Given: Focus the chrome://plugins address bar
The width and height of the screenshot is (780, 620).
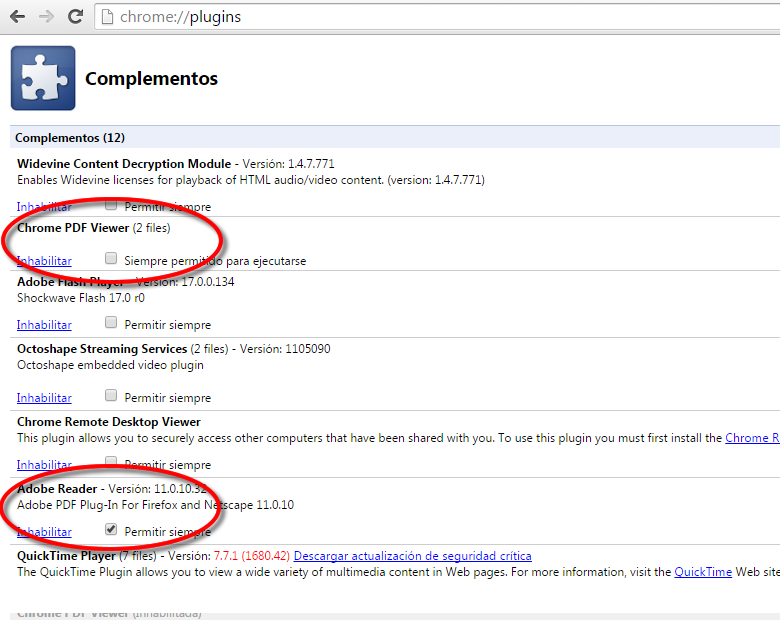Looking at the screenshot, I should point(400,17).
